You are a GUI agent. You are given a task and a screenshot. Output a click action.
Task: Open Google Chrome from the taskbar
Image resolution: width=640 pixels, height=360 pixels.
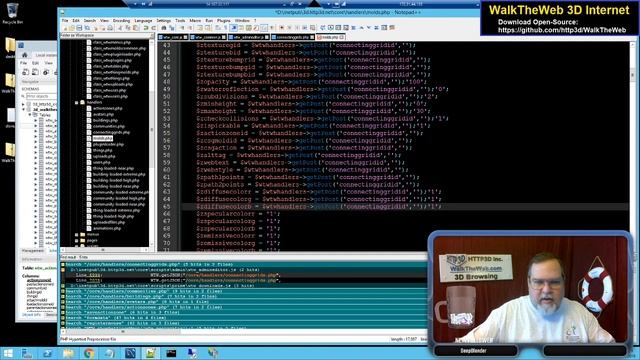pyautogui.click(x=89, y=353)
